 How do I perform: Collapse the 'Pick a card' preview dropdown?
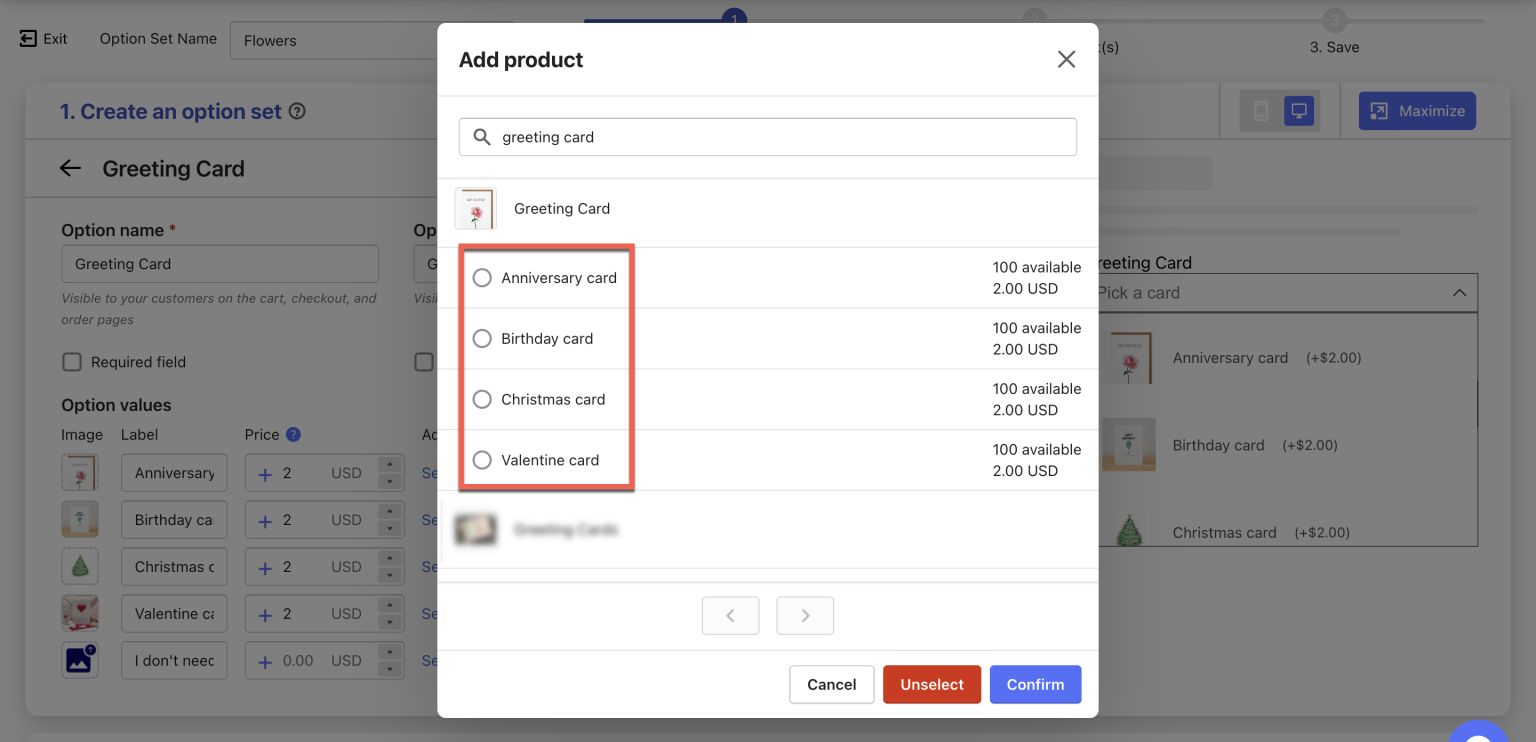pos(1459,293)
